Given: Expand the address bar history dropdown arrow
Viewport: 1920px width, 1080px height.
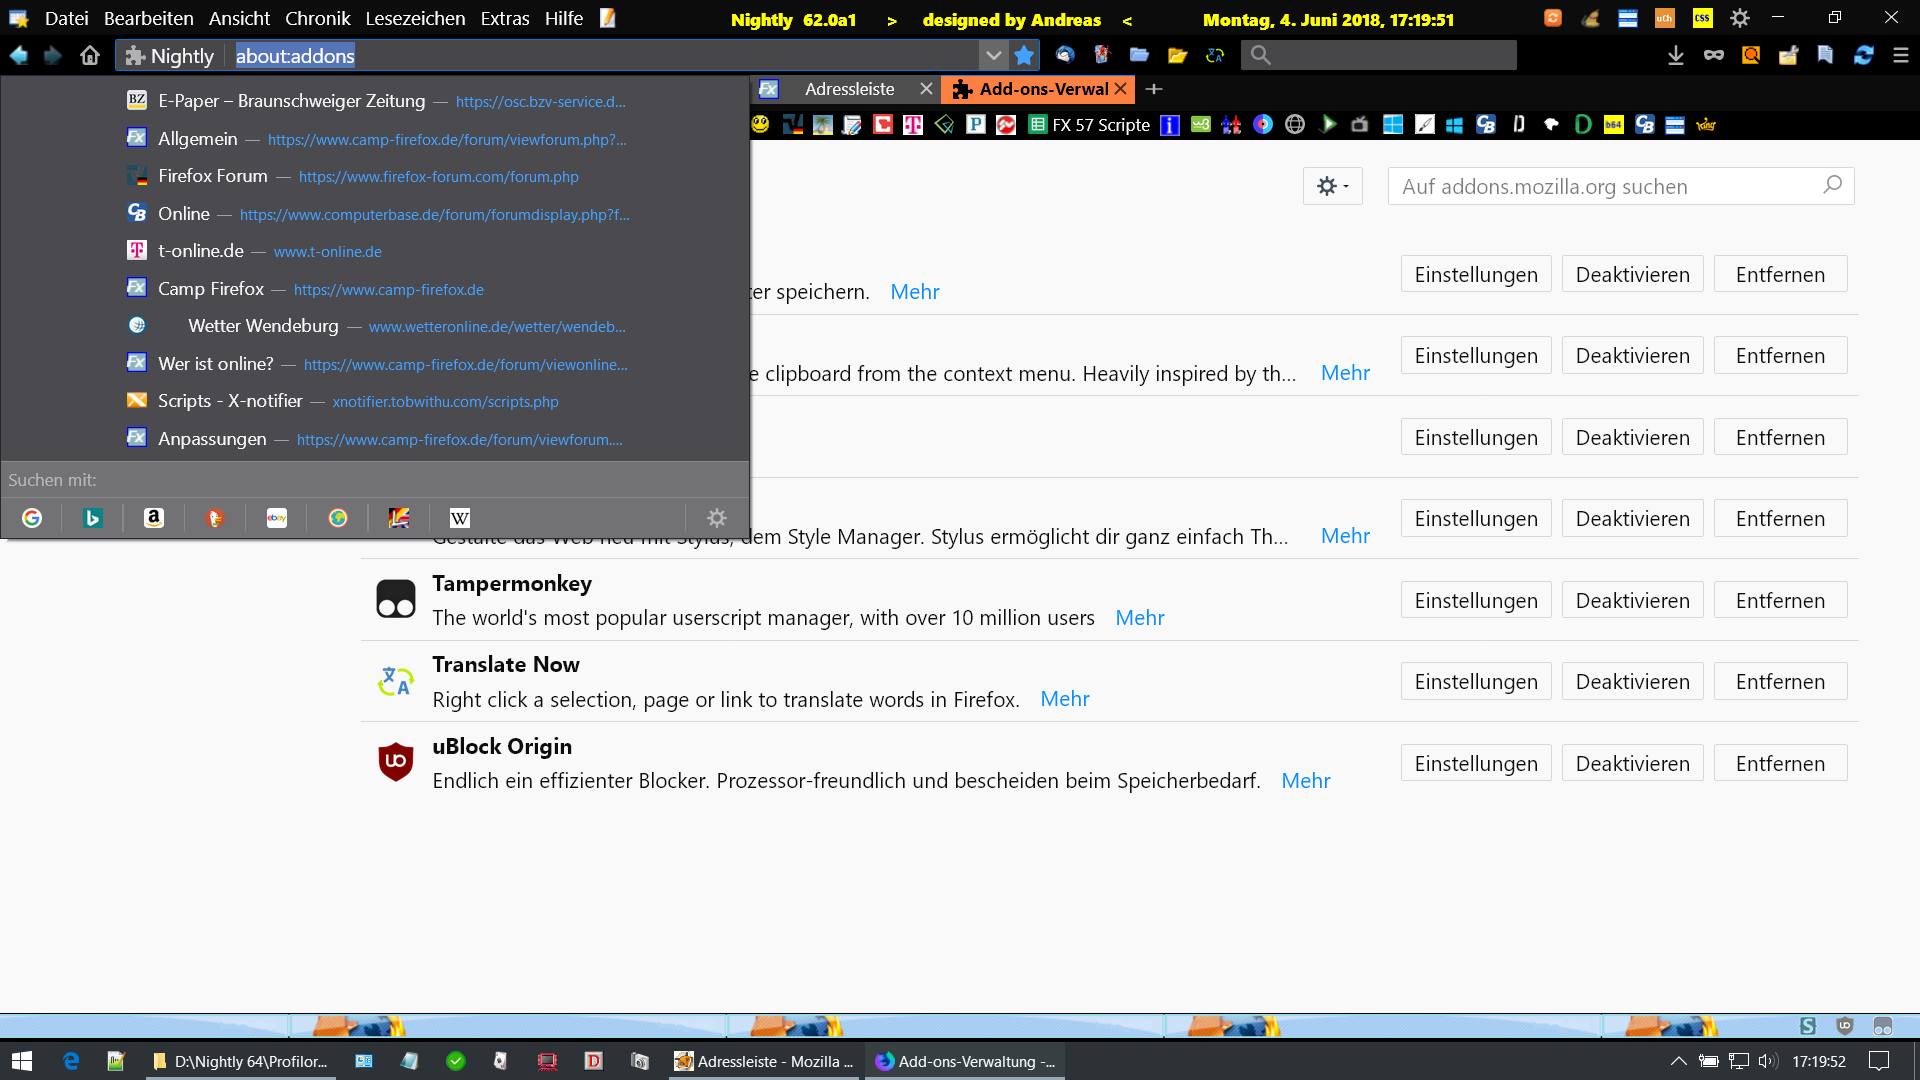Looking at the screenshot, I should pos(993,56).
